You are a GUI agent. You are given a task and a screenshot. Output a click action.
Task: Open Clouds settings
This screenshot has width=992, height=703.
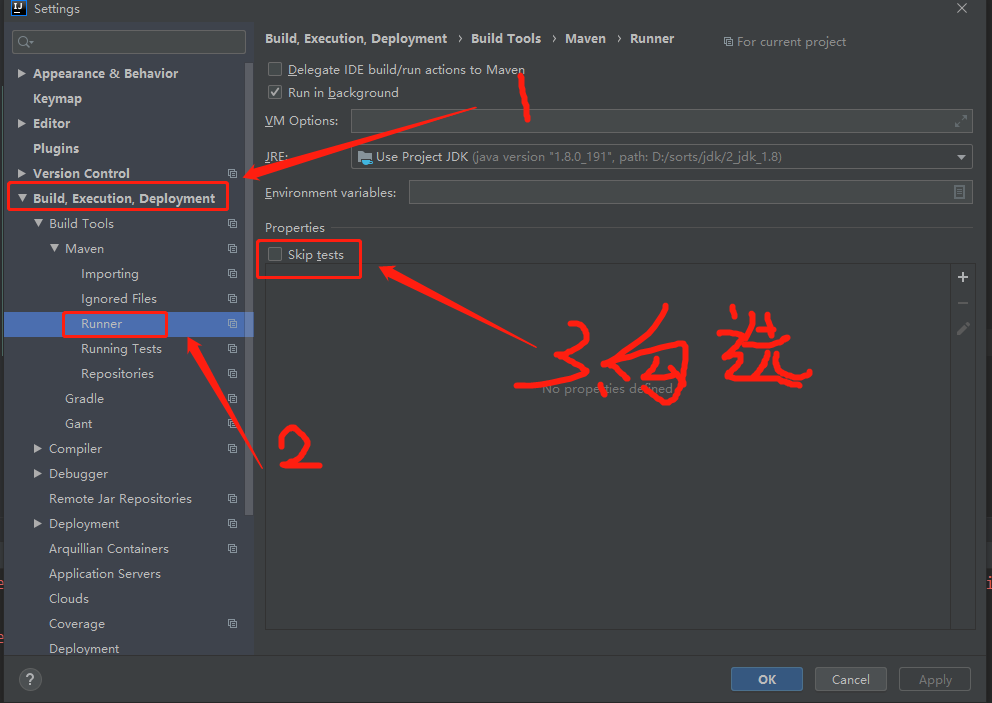(x=69, y=599)
